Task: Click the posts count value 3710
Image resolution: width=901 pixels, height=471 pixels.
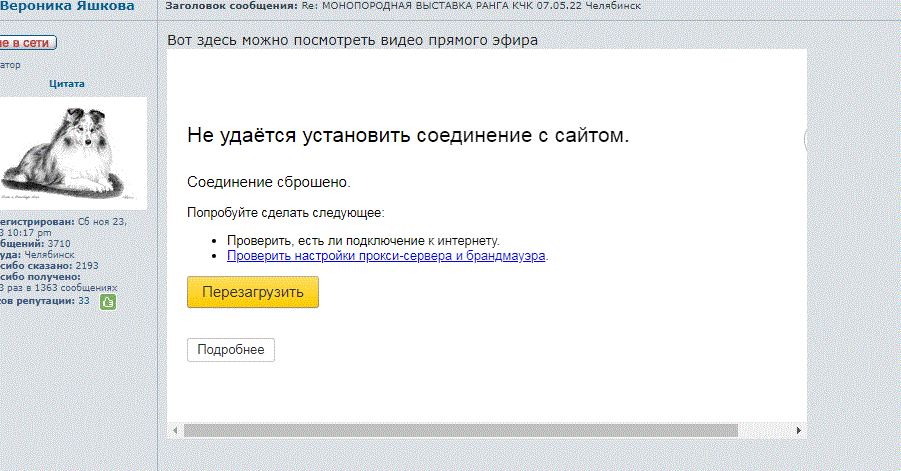Action: point(59,244)
